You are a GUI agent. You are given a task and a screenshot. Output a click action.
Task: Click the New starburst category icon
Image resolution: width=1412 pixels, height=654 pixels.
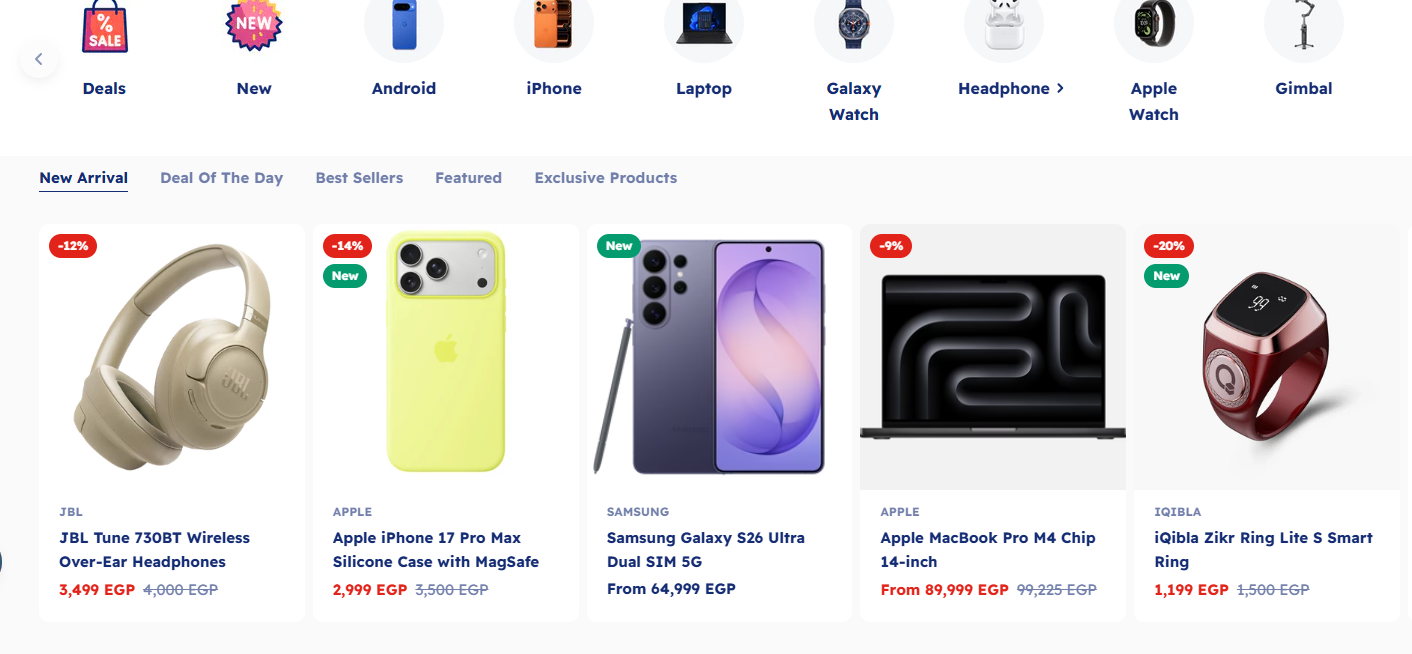pos(254,24)
